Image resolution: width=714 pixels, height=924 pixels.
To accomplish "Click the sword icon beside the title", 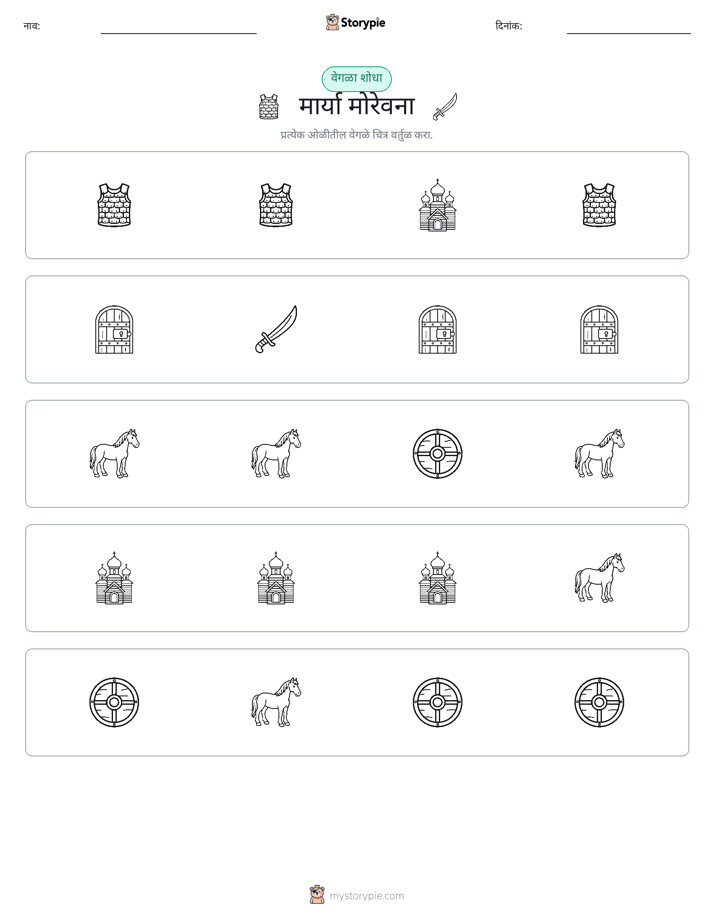I will point(445,107).
